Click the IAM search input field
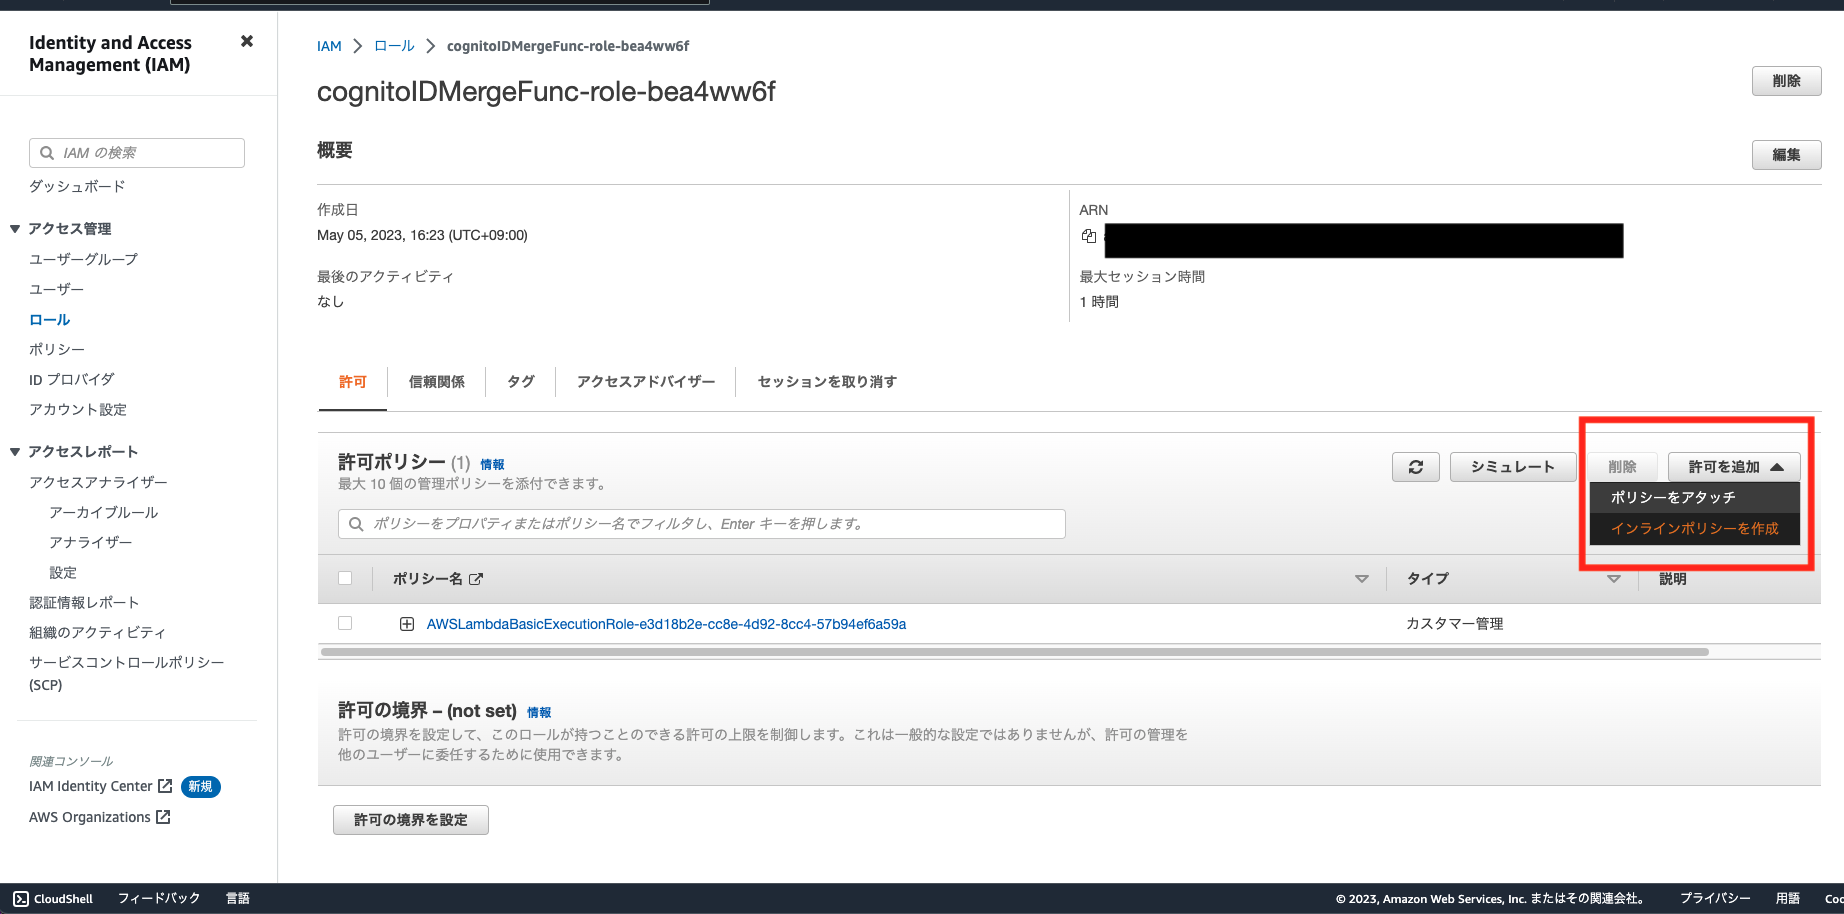This screenshot has height=914, width=1844. click(137, 153)
